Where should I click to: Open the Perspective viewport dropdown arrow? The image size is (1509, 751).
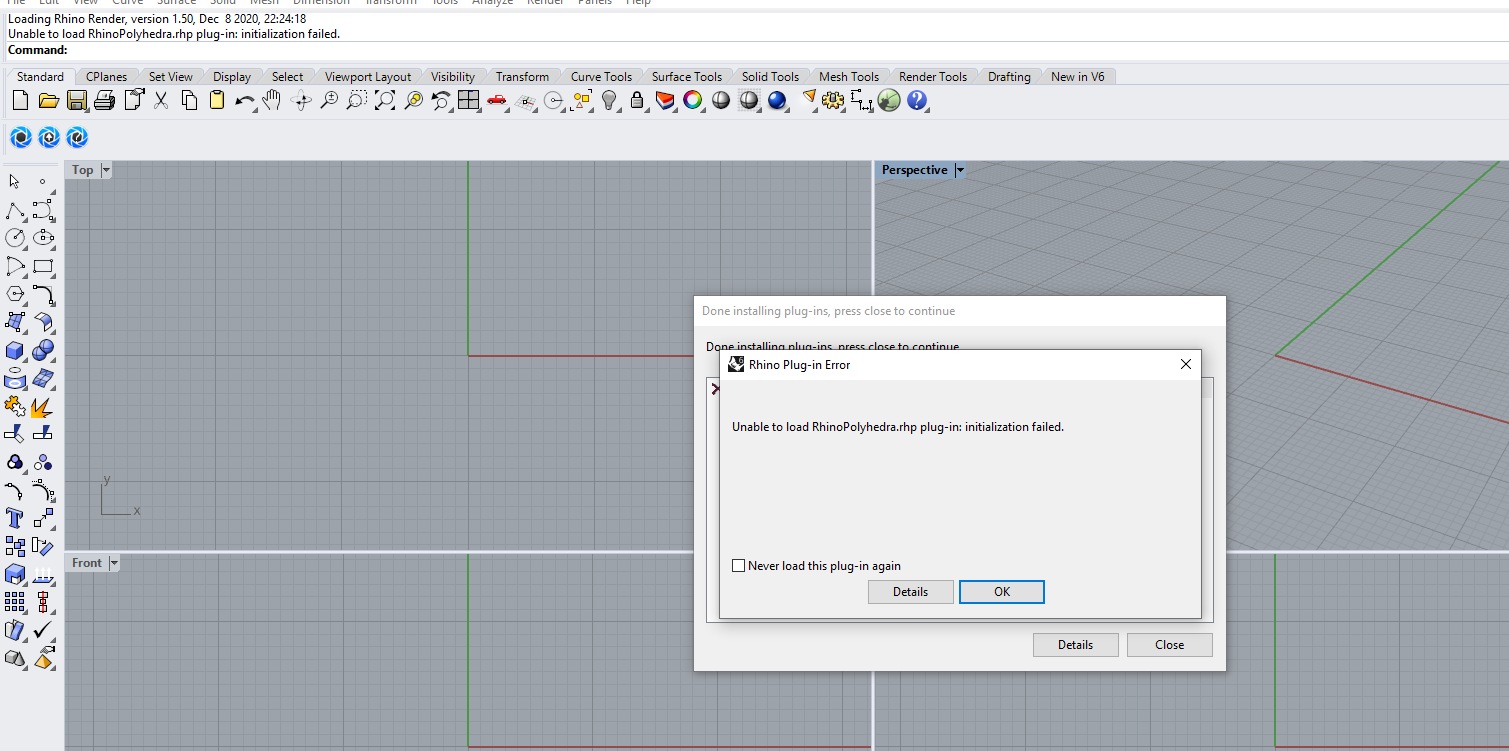coord(960,171)
